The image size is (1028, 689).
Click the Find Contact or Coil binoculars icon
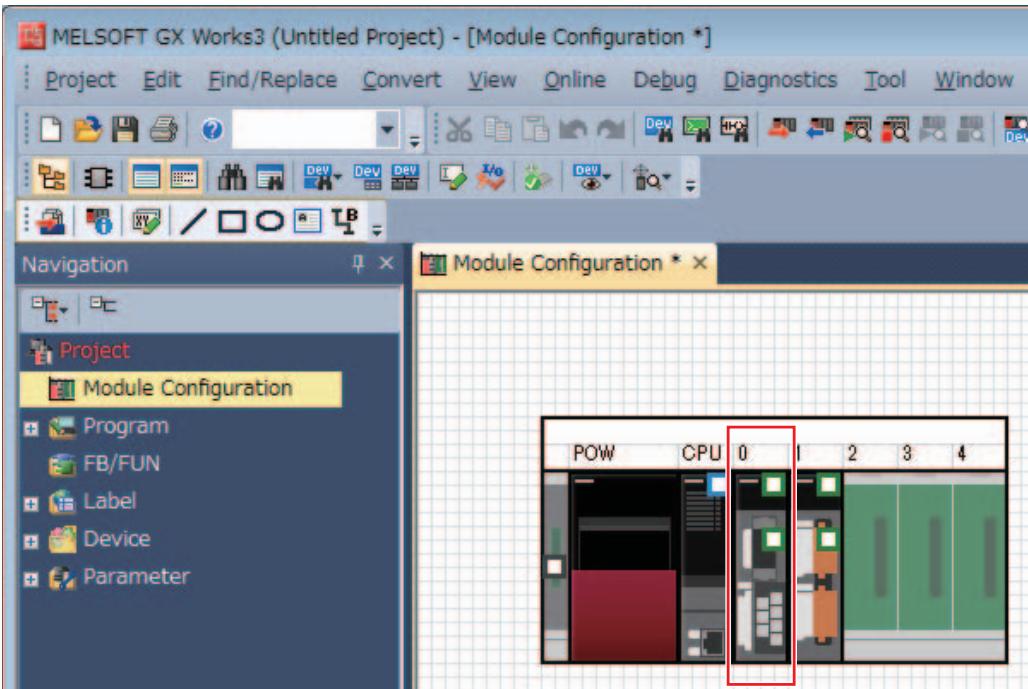pyautogui.click(x=734, y=128)
